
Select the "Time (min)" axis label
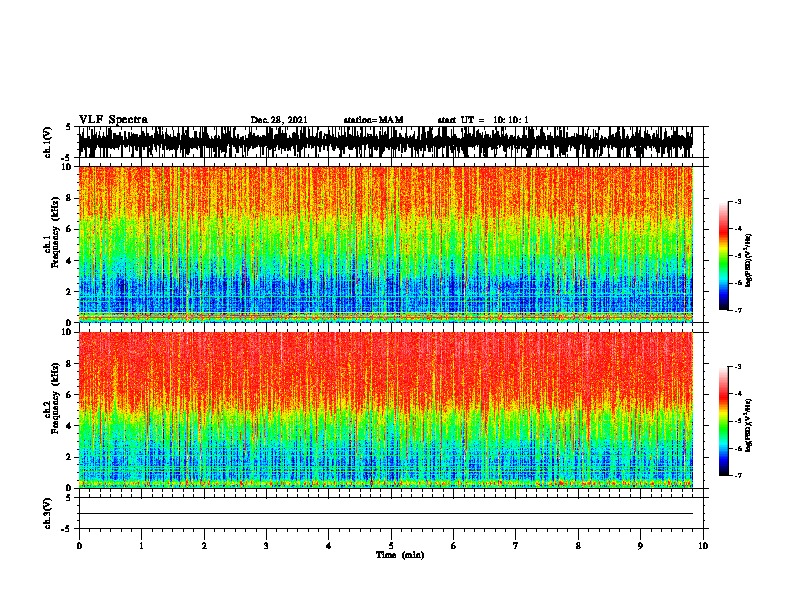point(400,555)
